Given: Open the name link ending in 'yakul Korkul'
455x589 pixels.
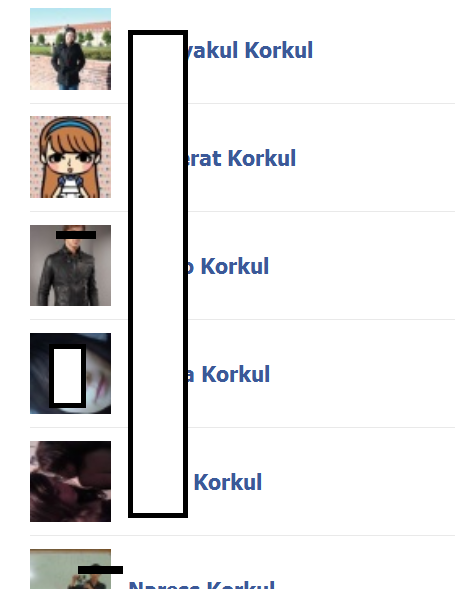Looking at the screenshot, I should click(x=250, y=50).
